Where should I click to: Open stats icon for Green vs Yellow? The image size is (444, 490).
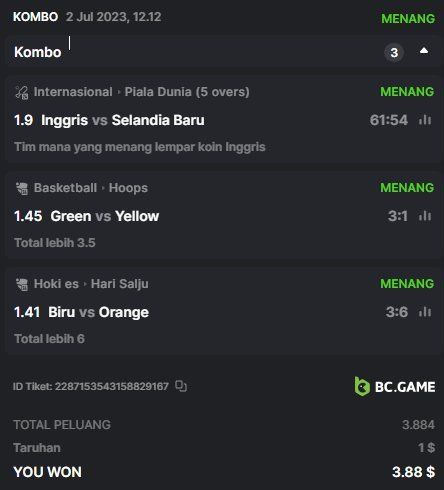(x=425, y=216)
